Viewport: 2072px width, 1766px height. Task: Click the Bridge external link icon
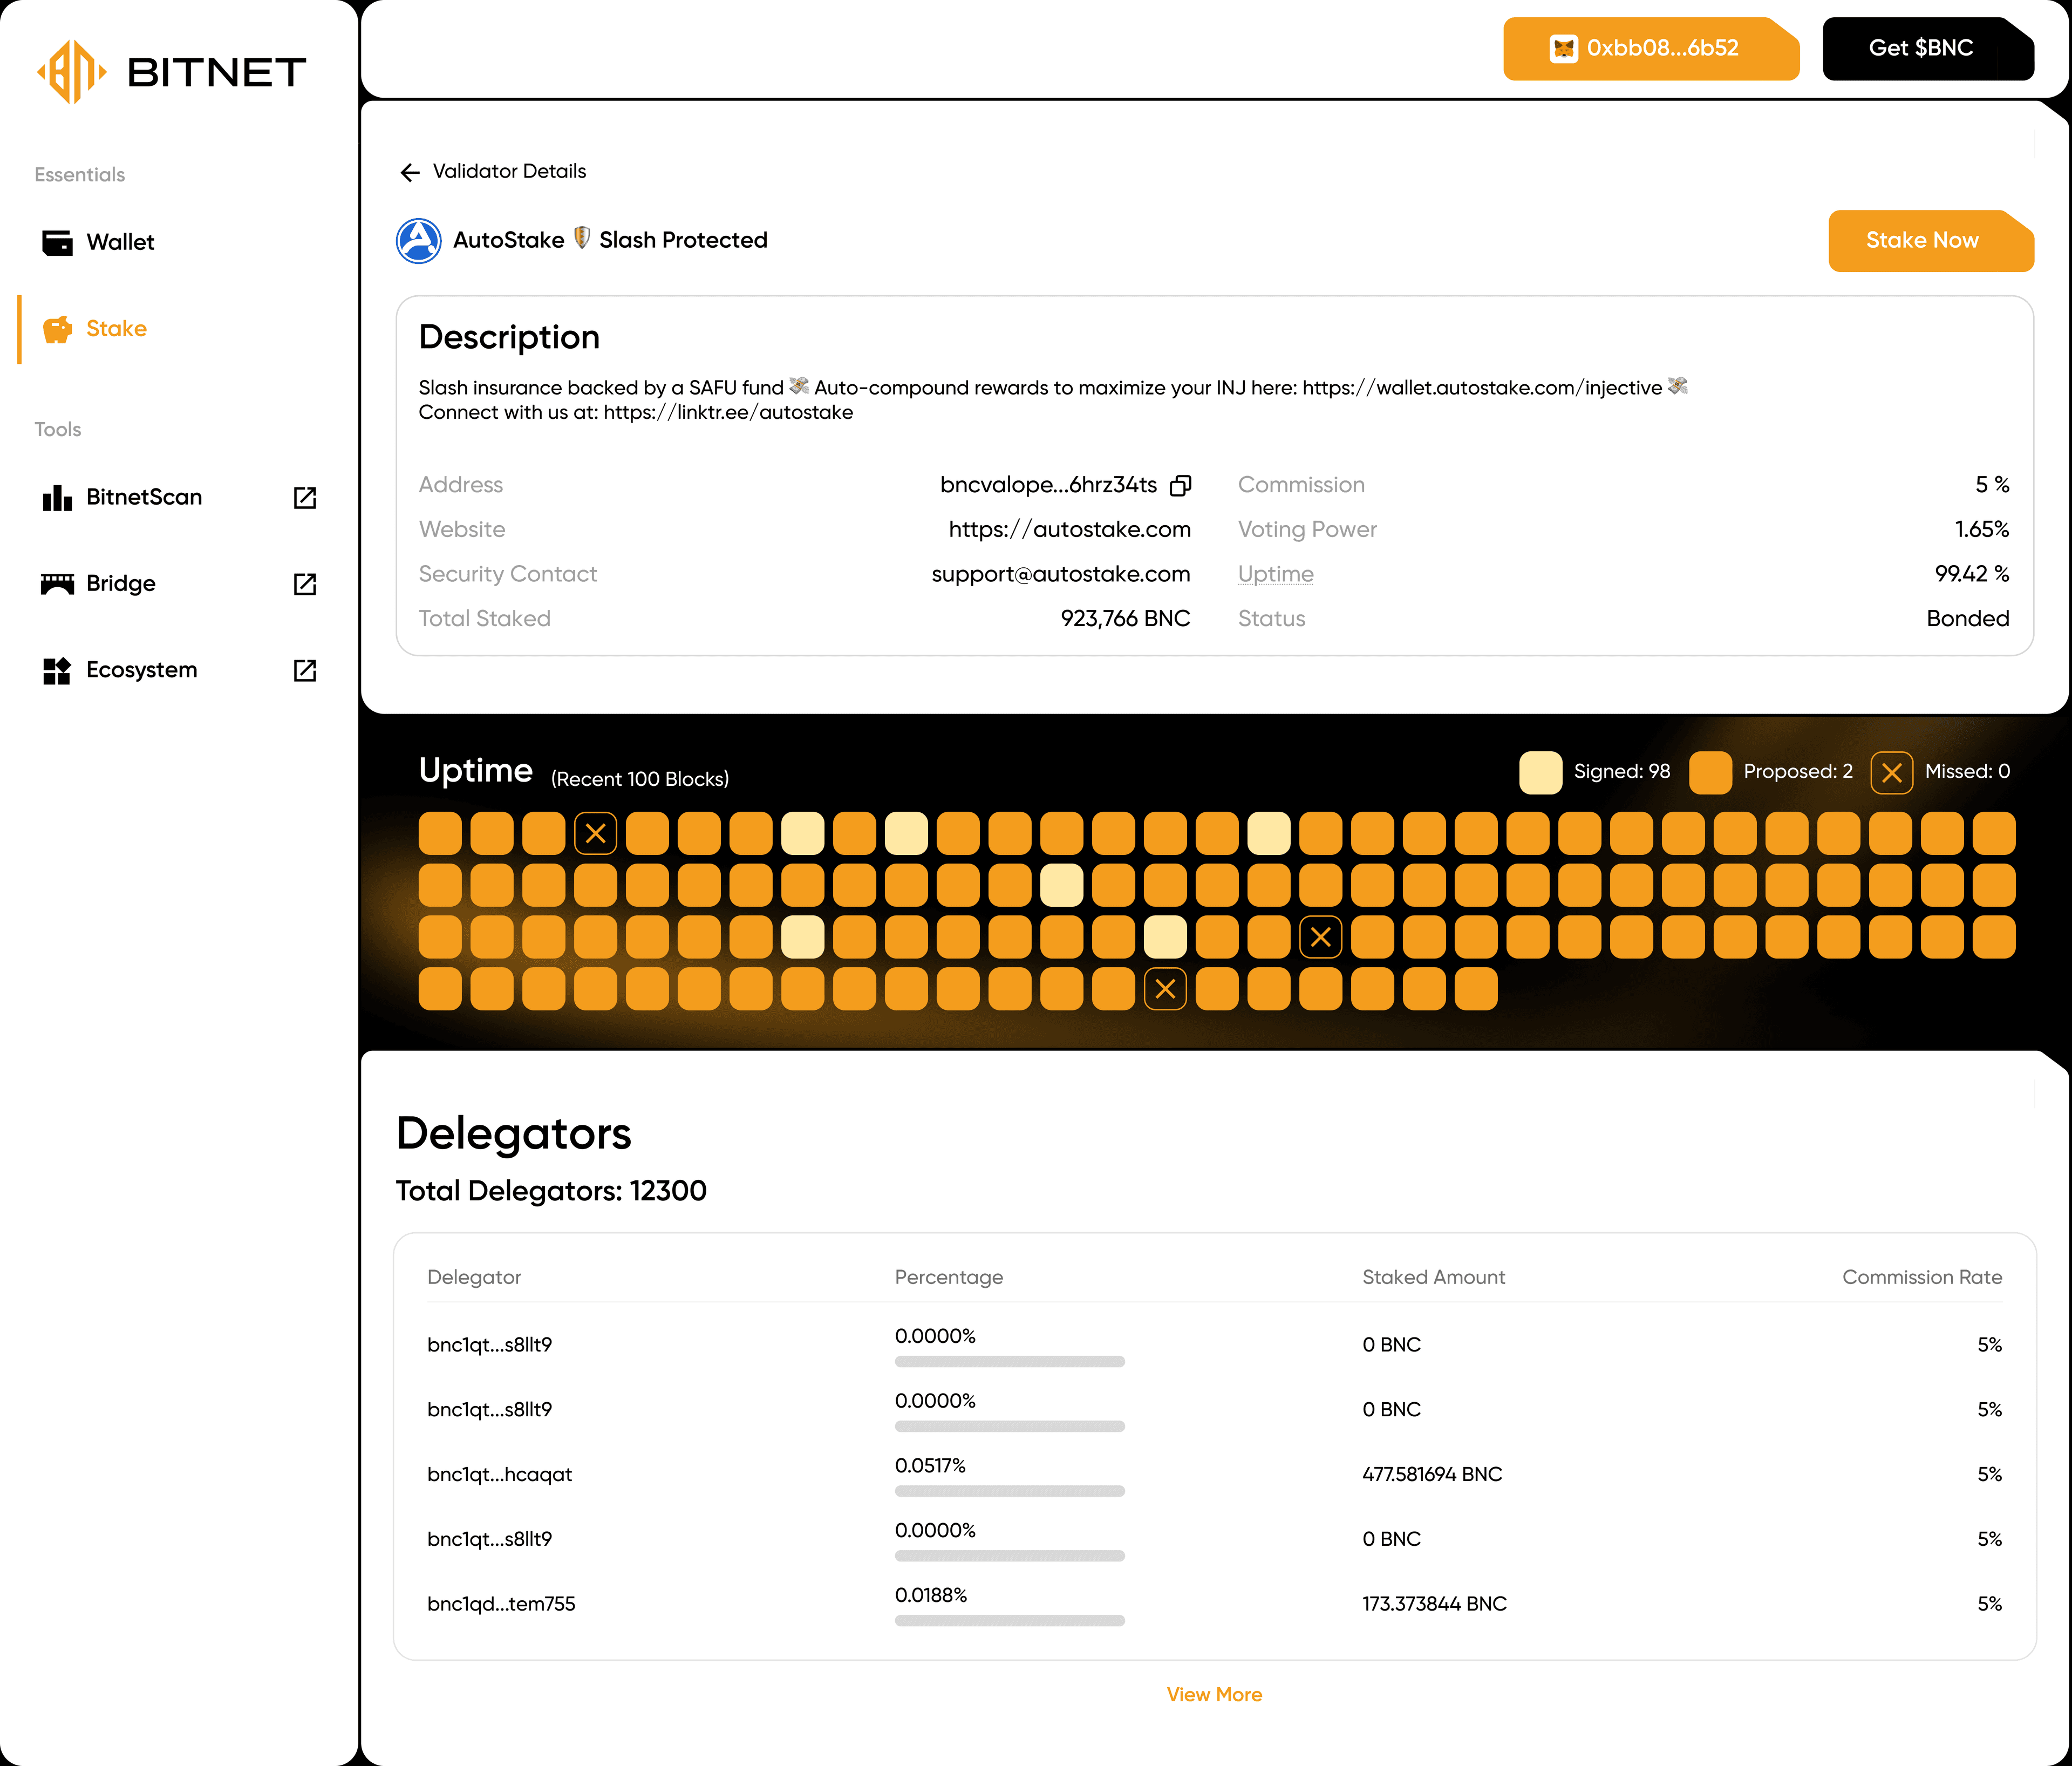pyautogui.click(x=304, y=584)
